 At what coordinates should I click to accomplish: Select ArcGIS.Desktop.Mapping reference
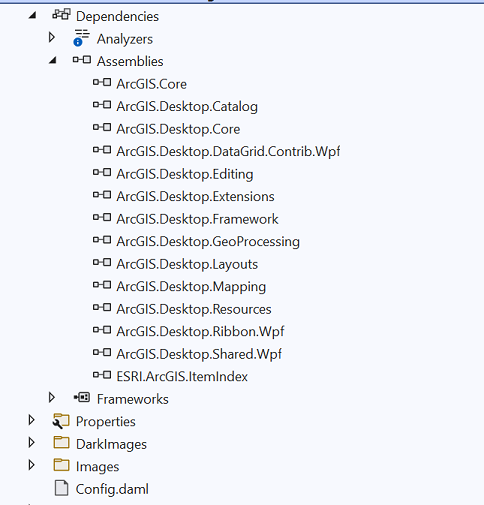191,287
